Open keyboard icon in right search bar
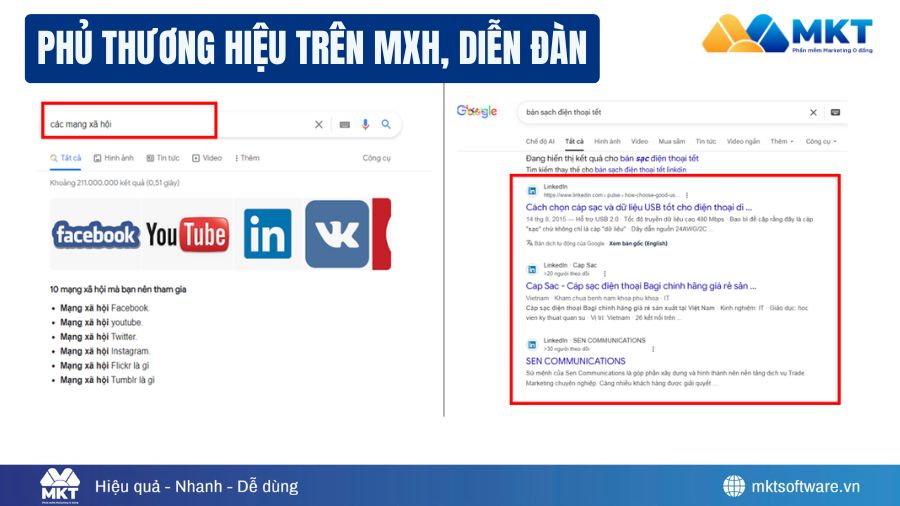This screenshot has width=900, height=506. pos(836,112)
